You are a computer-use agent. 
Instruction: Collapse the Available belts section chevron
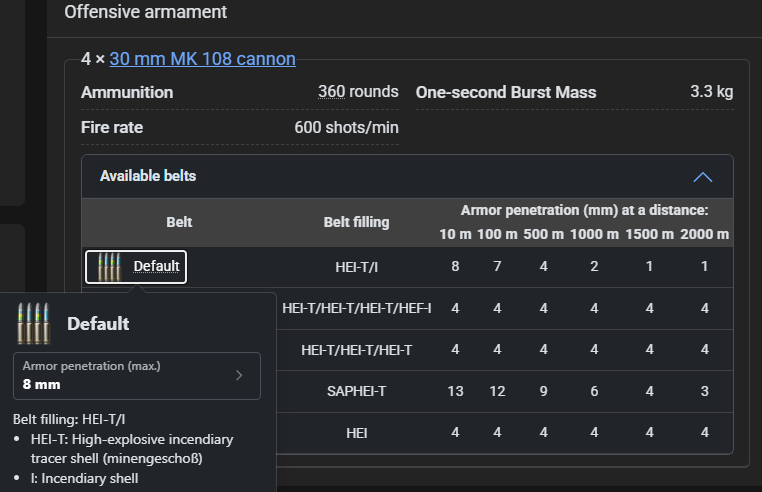point(703,176)
